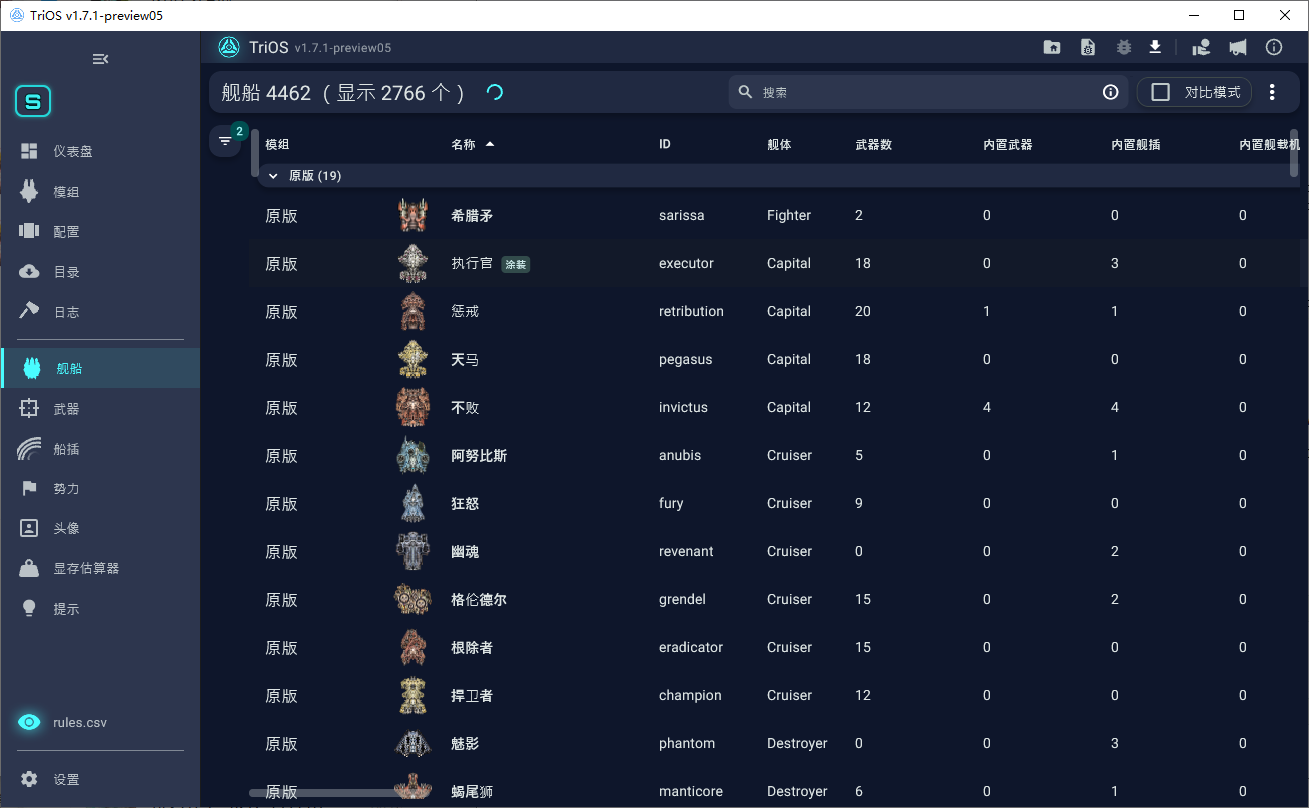Image resolution: width=1309 pixels, height=808 pixels.
Task: Click the search help info icon
Action: point(1110,92)
